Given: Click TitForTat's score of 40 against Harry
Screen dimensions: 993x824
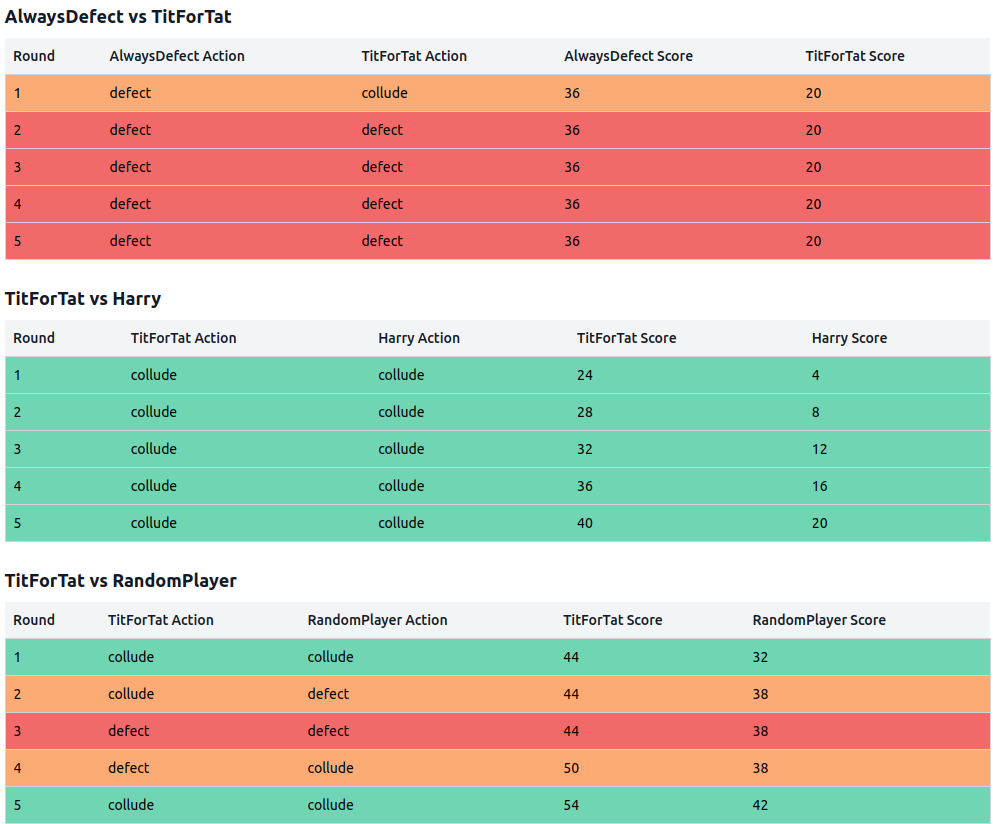Looking at the screenshot, I should [585, 523].
